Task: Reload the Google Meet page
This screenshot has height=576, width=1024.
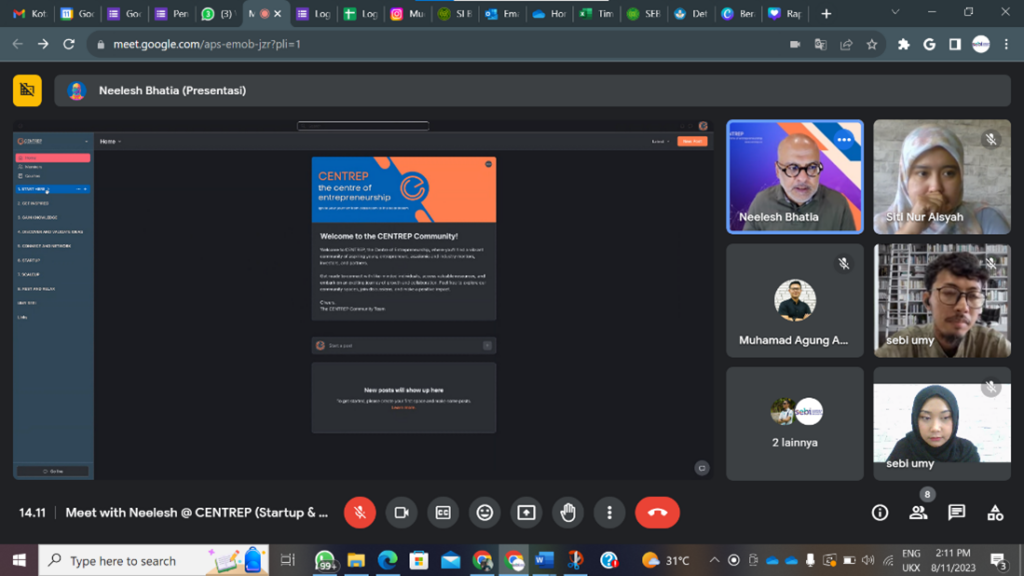Action: tap(69, 44)
